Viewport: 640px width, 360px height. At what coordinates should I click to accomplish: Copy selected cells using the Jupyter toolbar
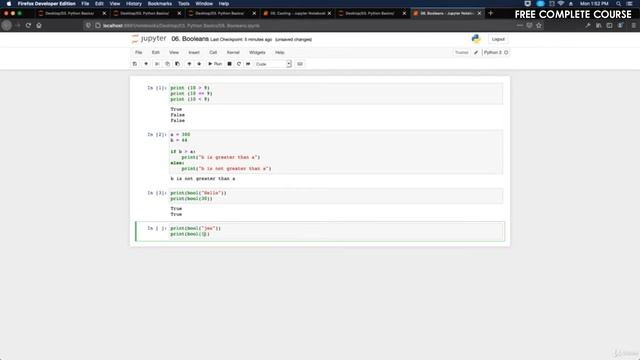click(x=167, y=64)
